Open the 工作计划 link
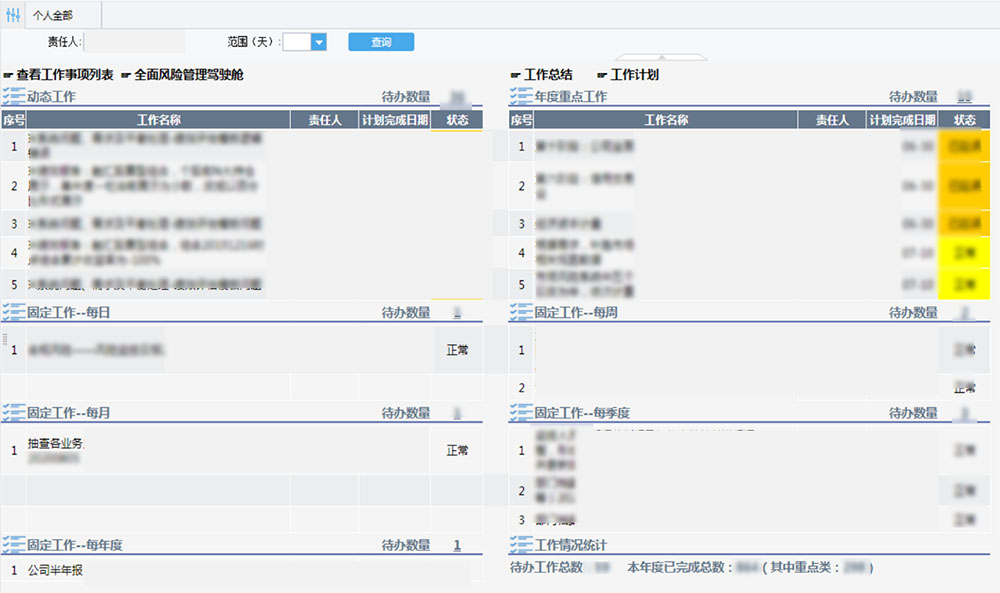The image size is (1000, 593). (634, 75)
